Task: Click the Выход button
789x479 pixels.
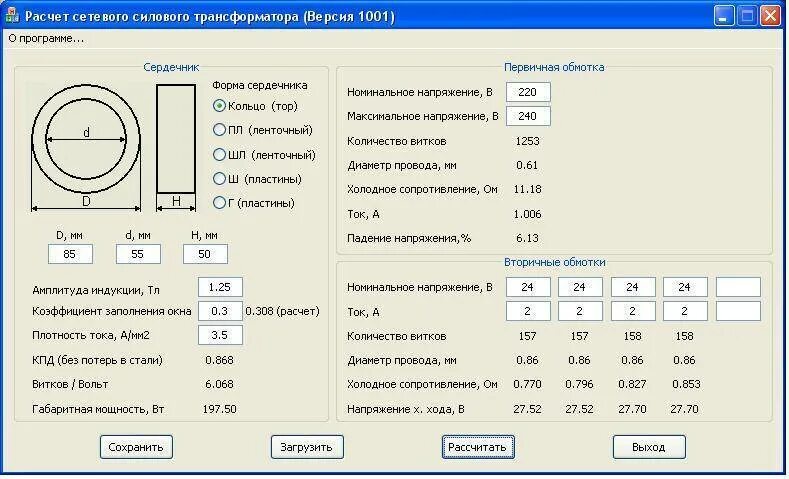Action: click(x=649, y=447)
